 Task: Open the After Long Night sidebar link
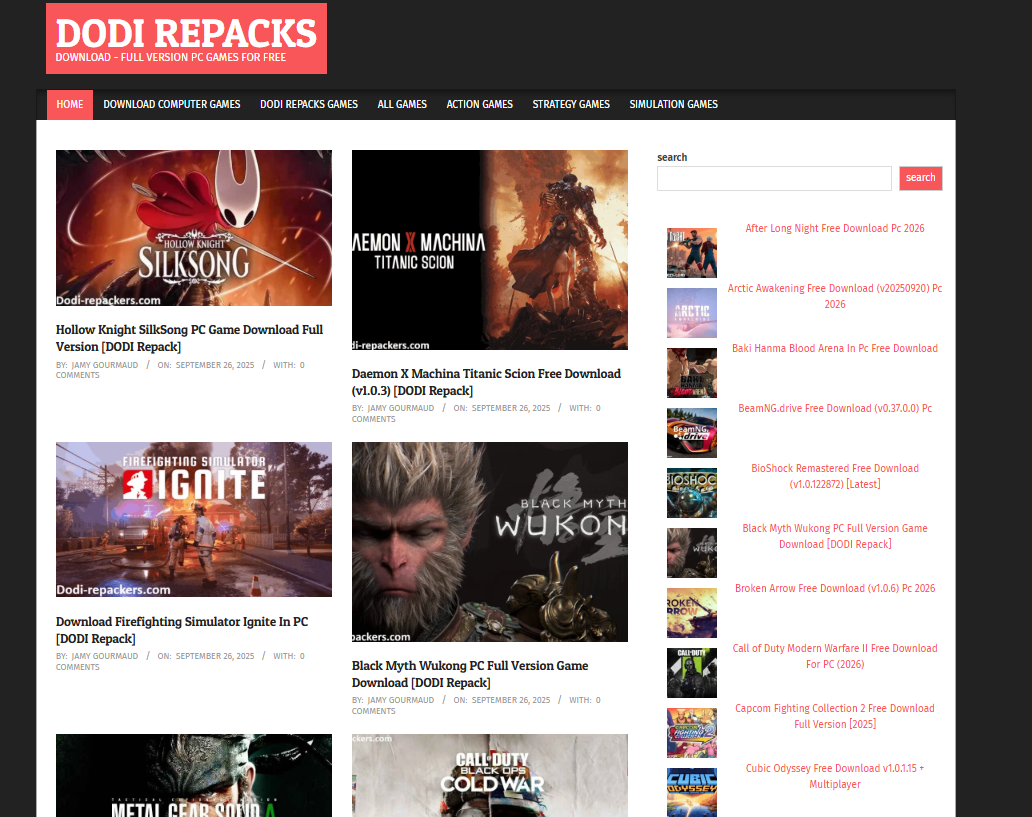pos(835,228)
